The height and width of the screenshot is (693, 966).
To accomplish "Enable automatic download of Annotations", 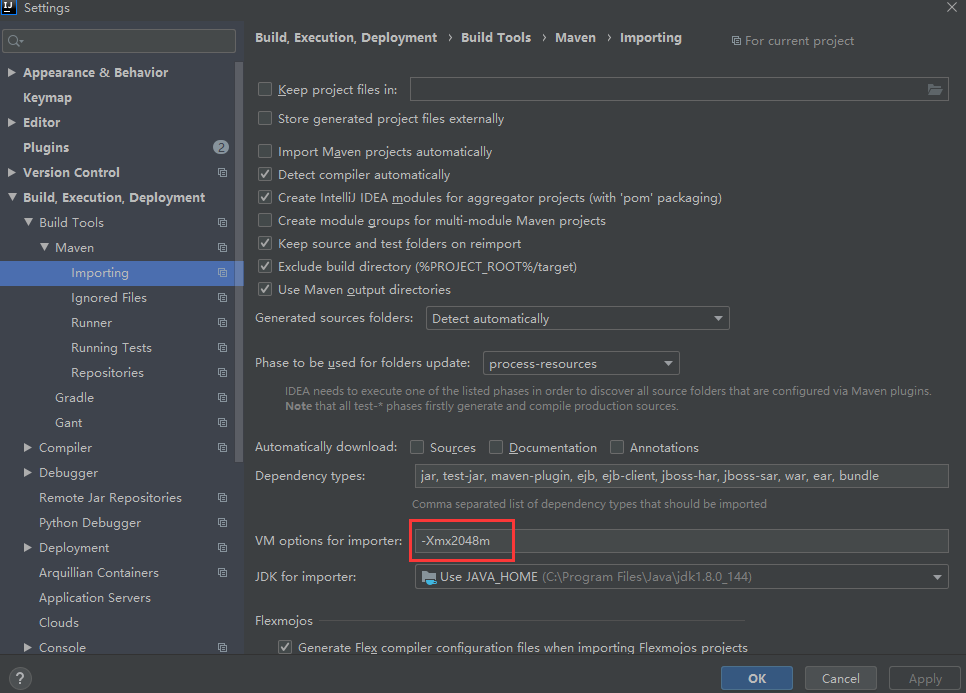I will click(617, 447).
